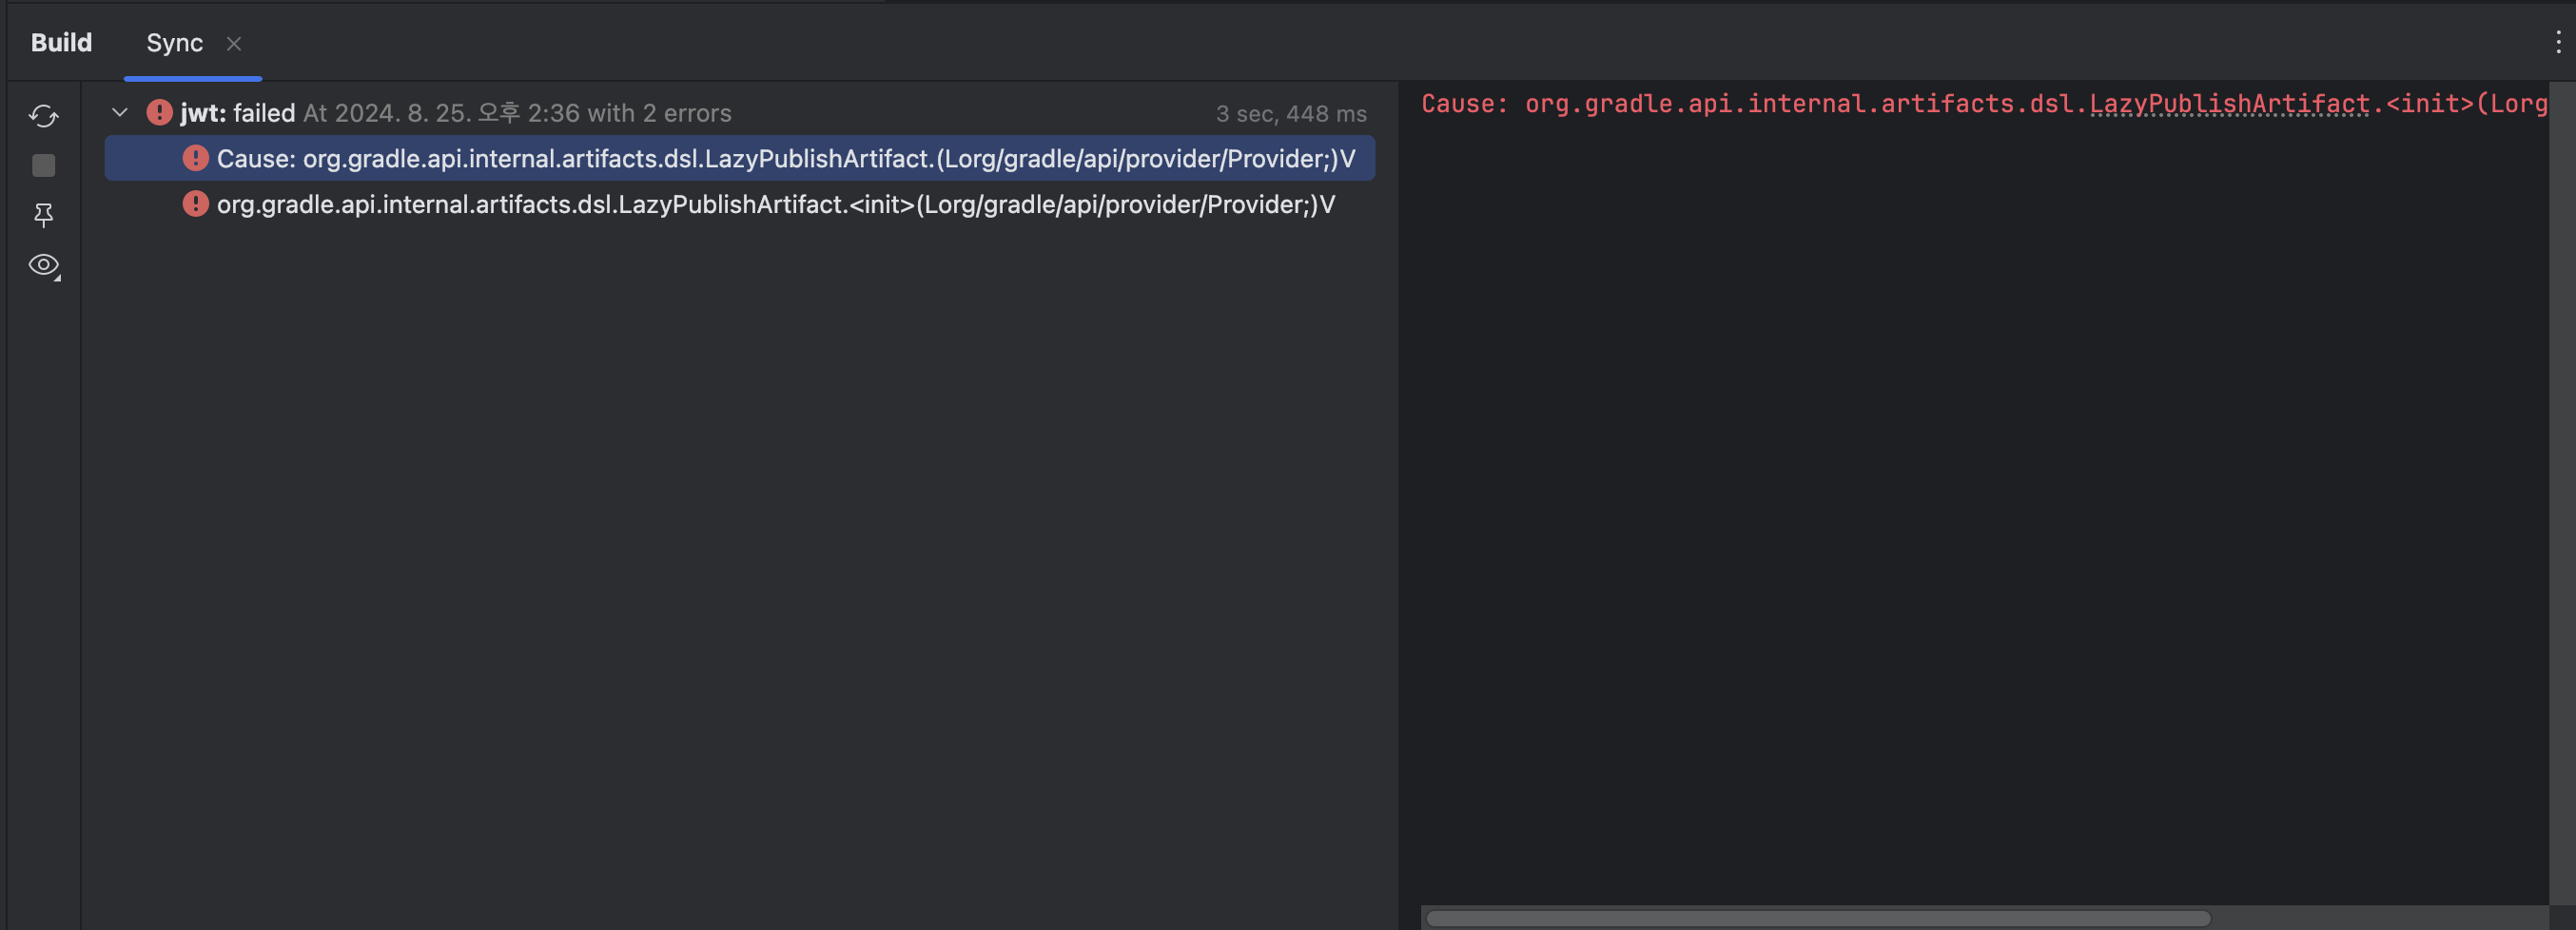Switch to the Sync tab
The height and width of the screenshot is (930, 2576).
point(174,43)
